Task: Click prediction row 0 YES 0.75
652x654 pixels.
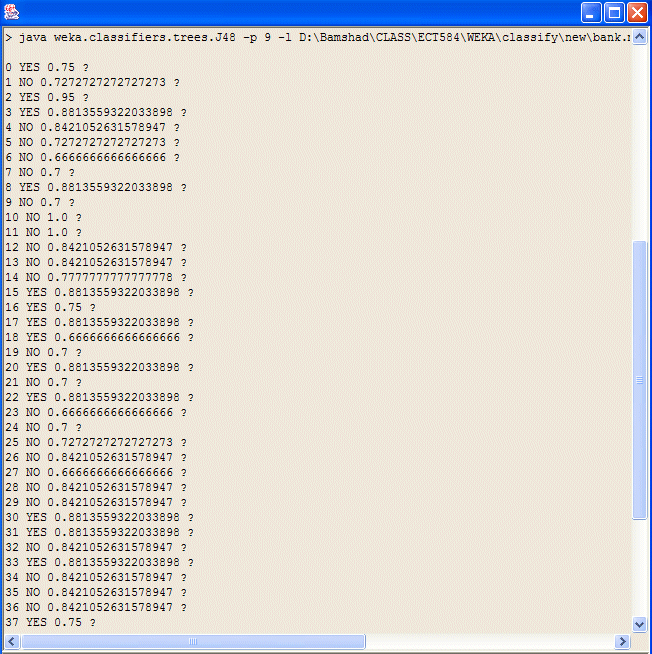Action: click(50, 67)
